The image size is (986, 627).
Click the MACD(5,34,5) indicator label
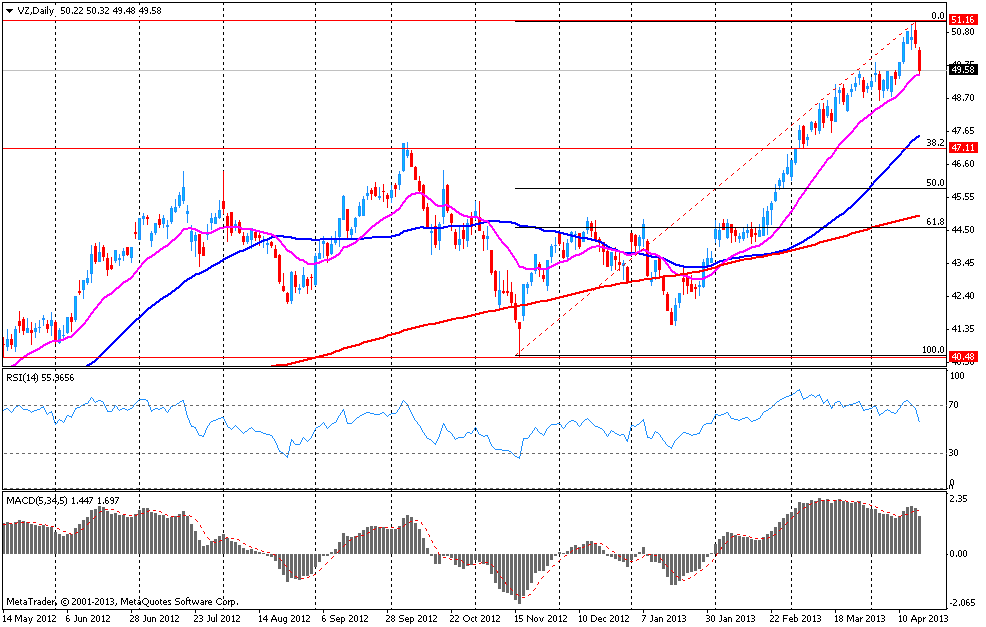(x=63, y=501)
